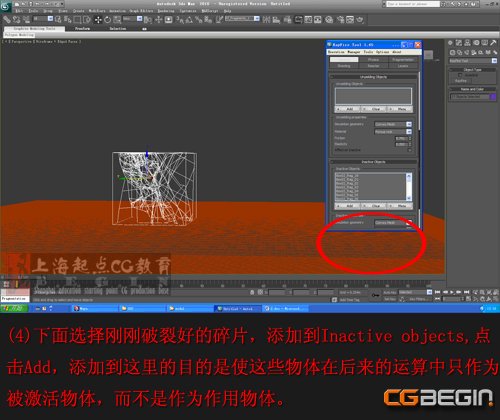
Task: Enable the AutoGrid checkbox
Action: (460, 75)
